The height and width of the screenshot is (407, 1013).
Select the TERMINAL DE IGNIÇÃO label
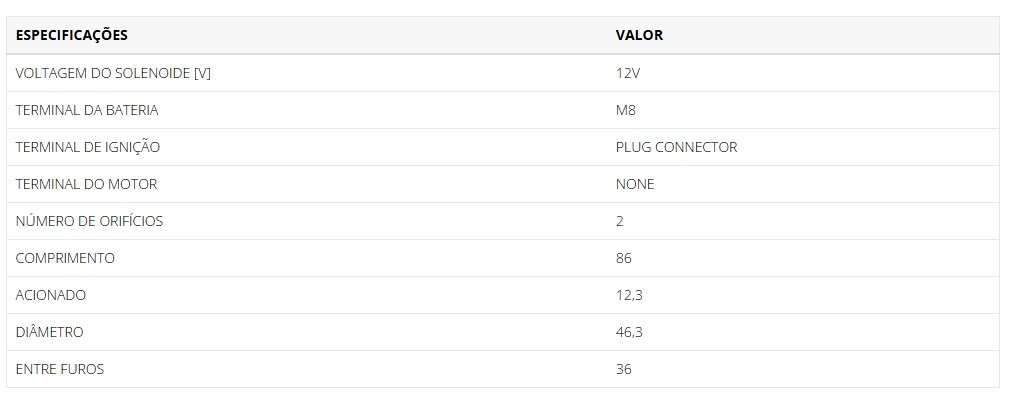88,147
